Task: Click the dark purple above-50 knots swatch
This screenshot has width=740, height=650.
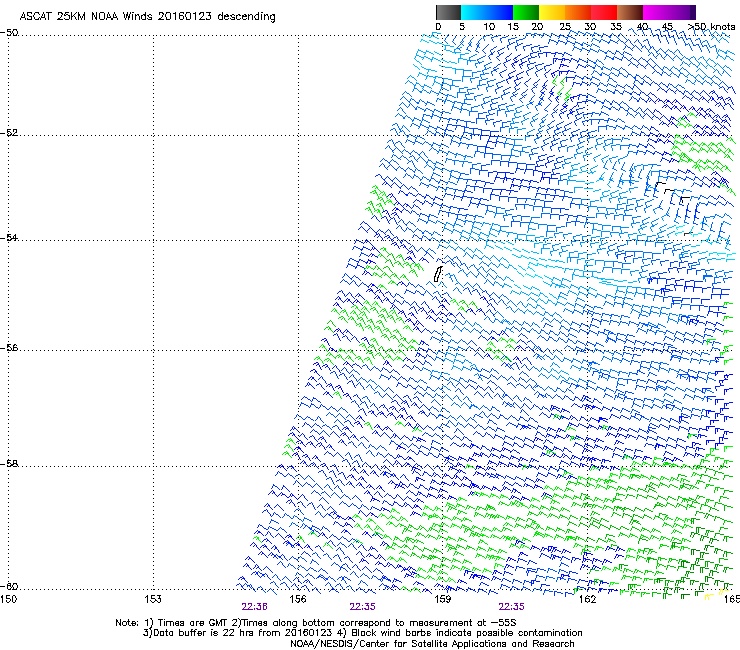Action: (693, 12)
